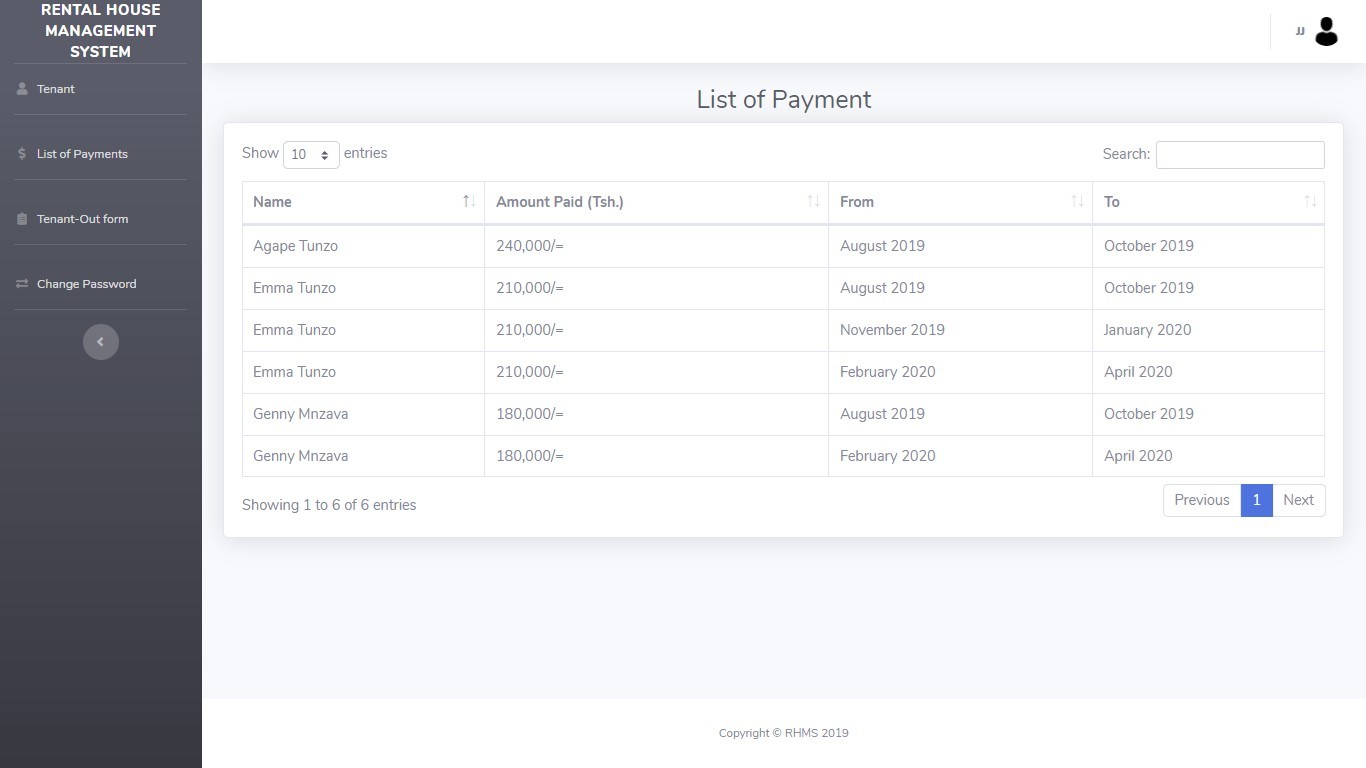The image size is (1366, 768).
Task: Sort by To column sort icon
Action: (1310, 202)
